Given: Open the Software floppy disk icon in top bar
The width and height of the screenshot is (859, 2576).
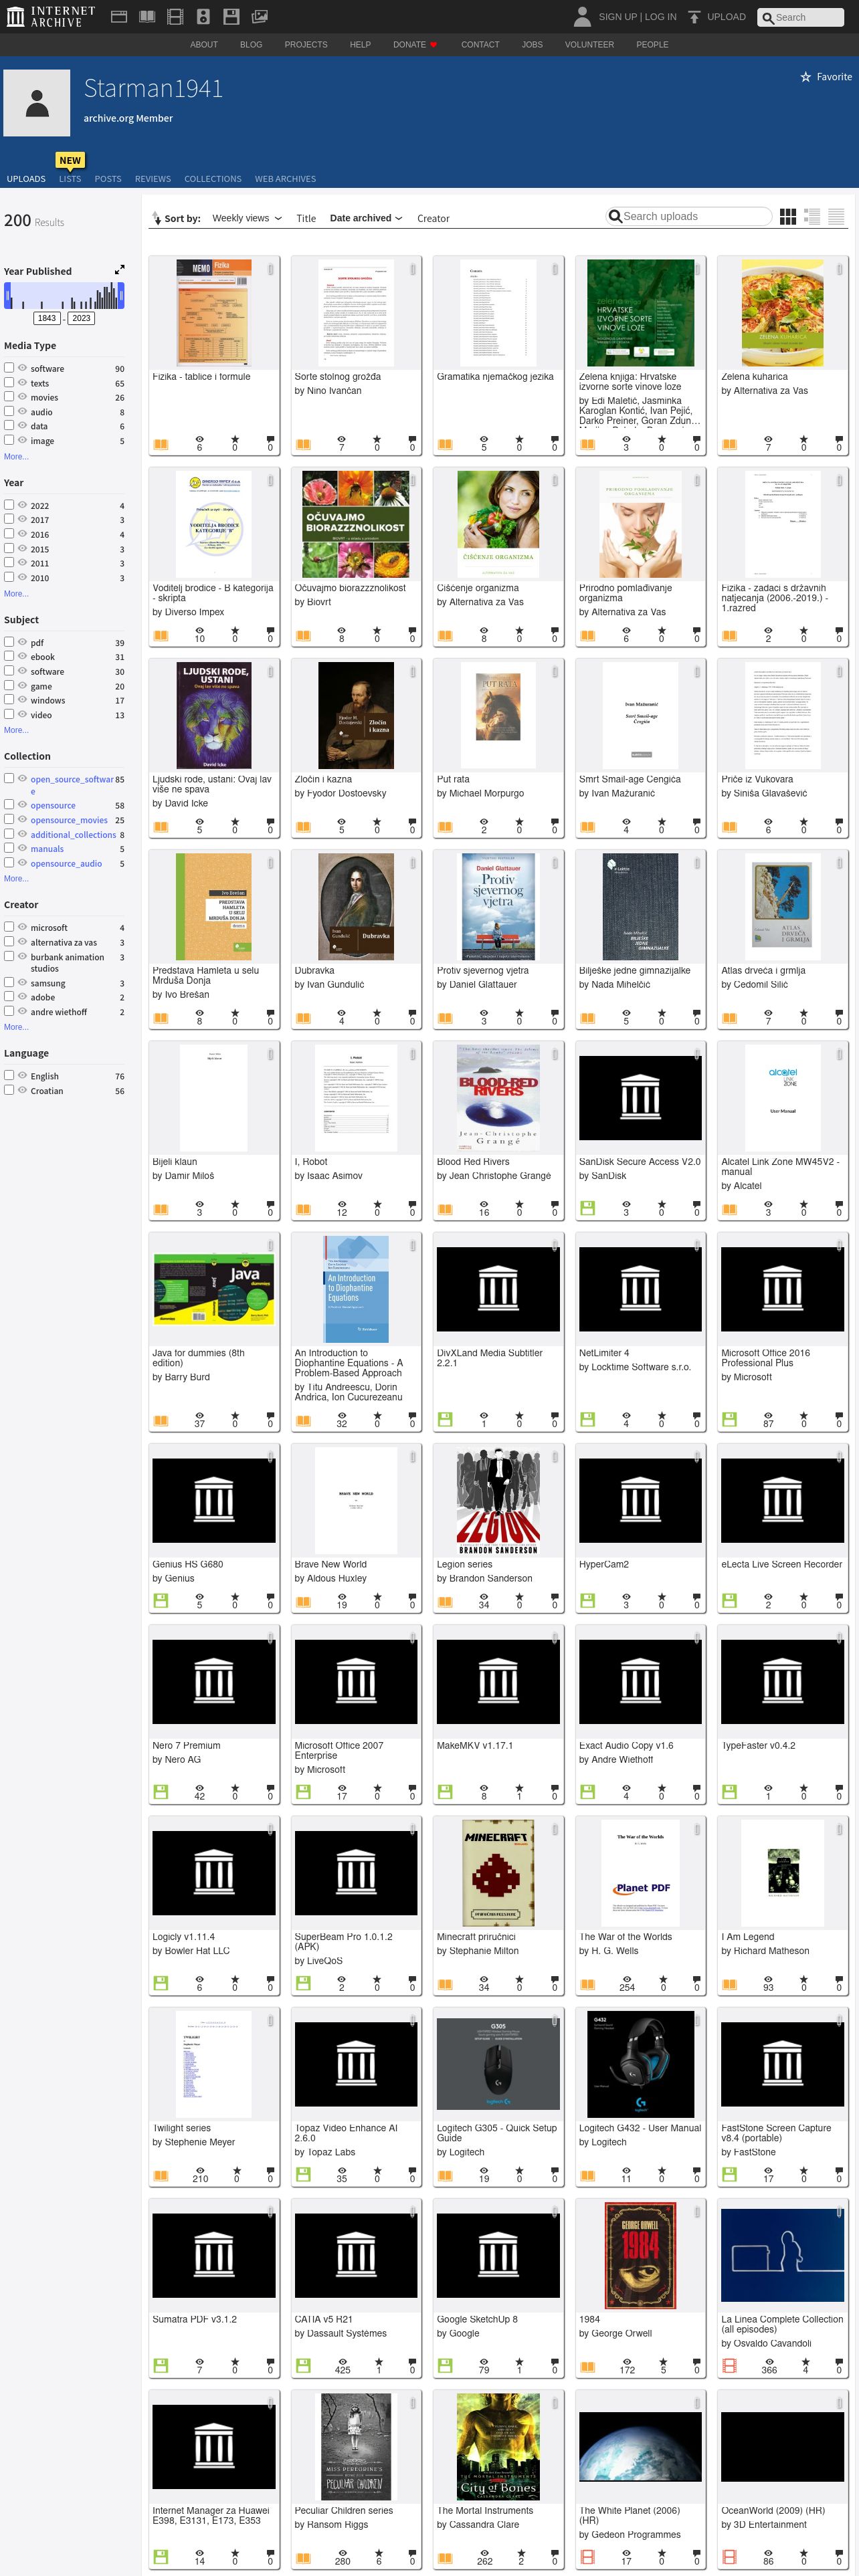Looking at the screenshot, I should point(231,17).
